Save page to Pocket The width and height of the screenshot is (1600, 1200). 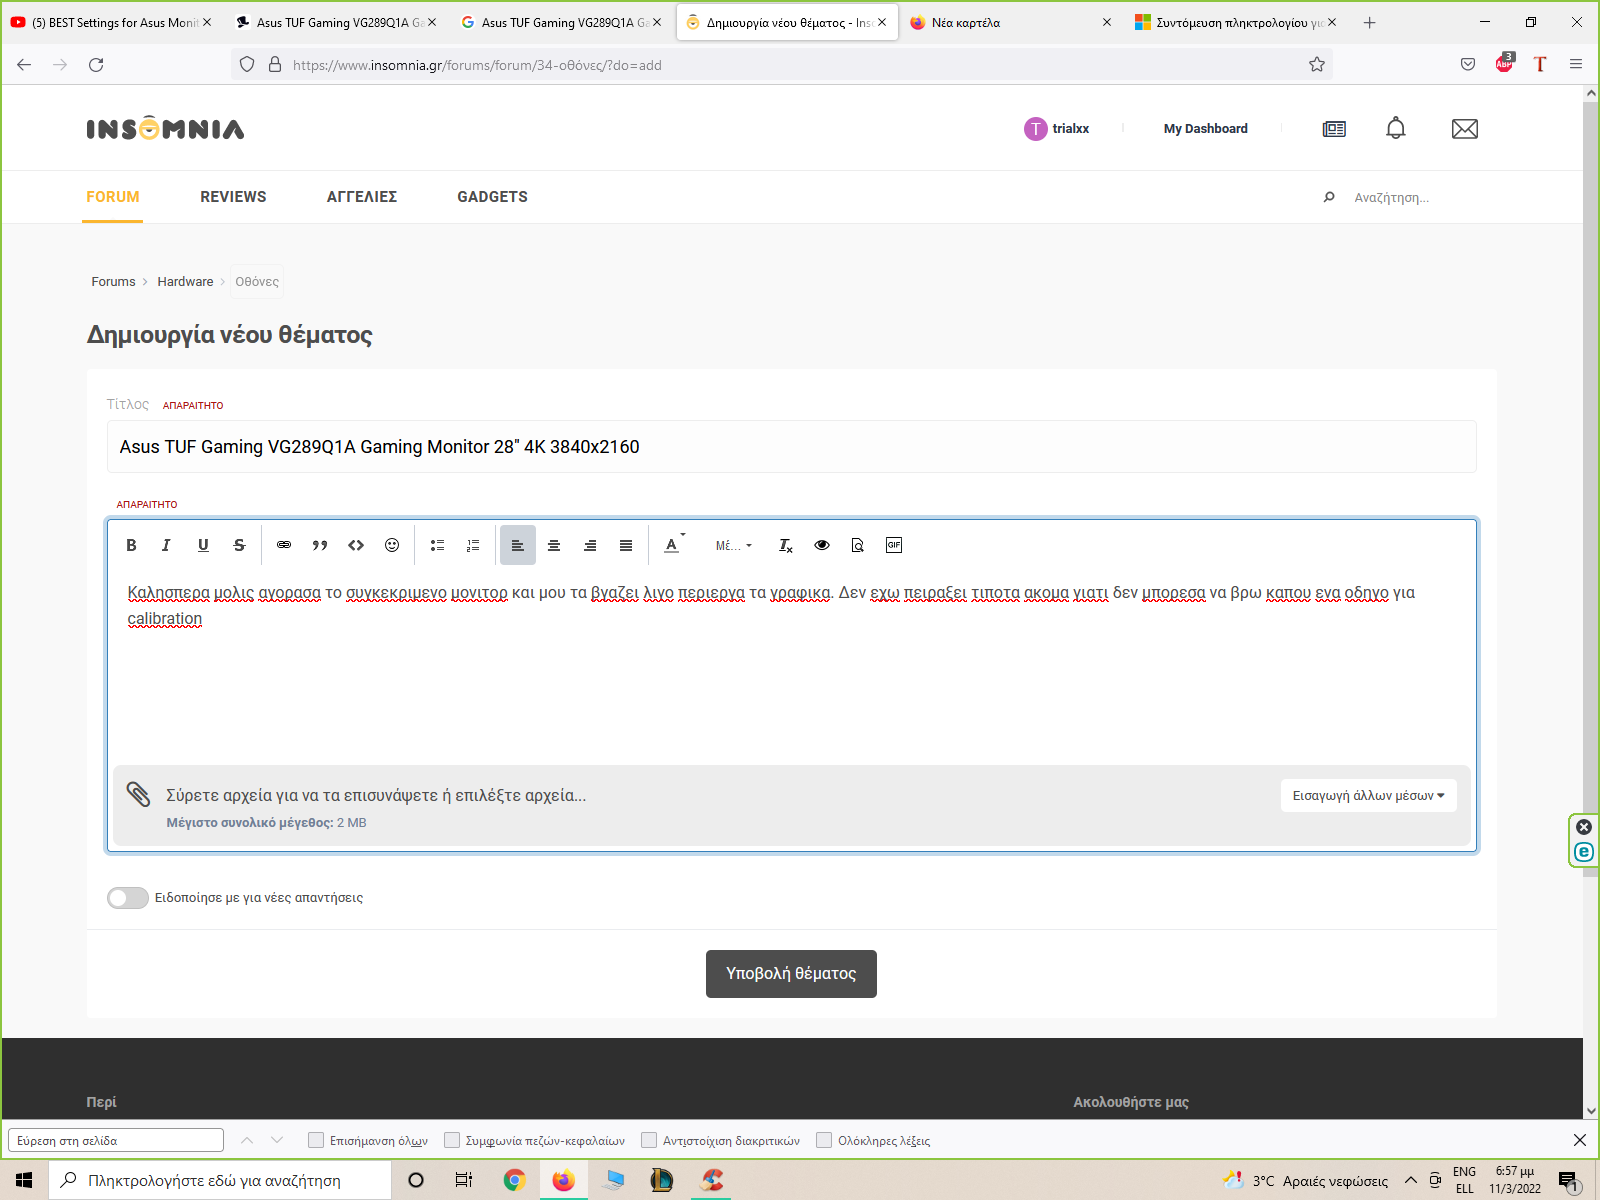pyautogui.click(x=1468, y=65)
